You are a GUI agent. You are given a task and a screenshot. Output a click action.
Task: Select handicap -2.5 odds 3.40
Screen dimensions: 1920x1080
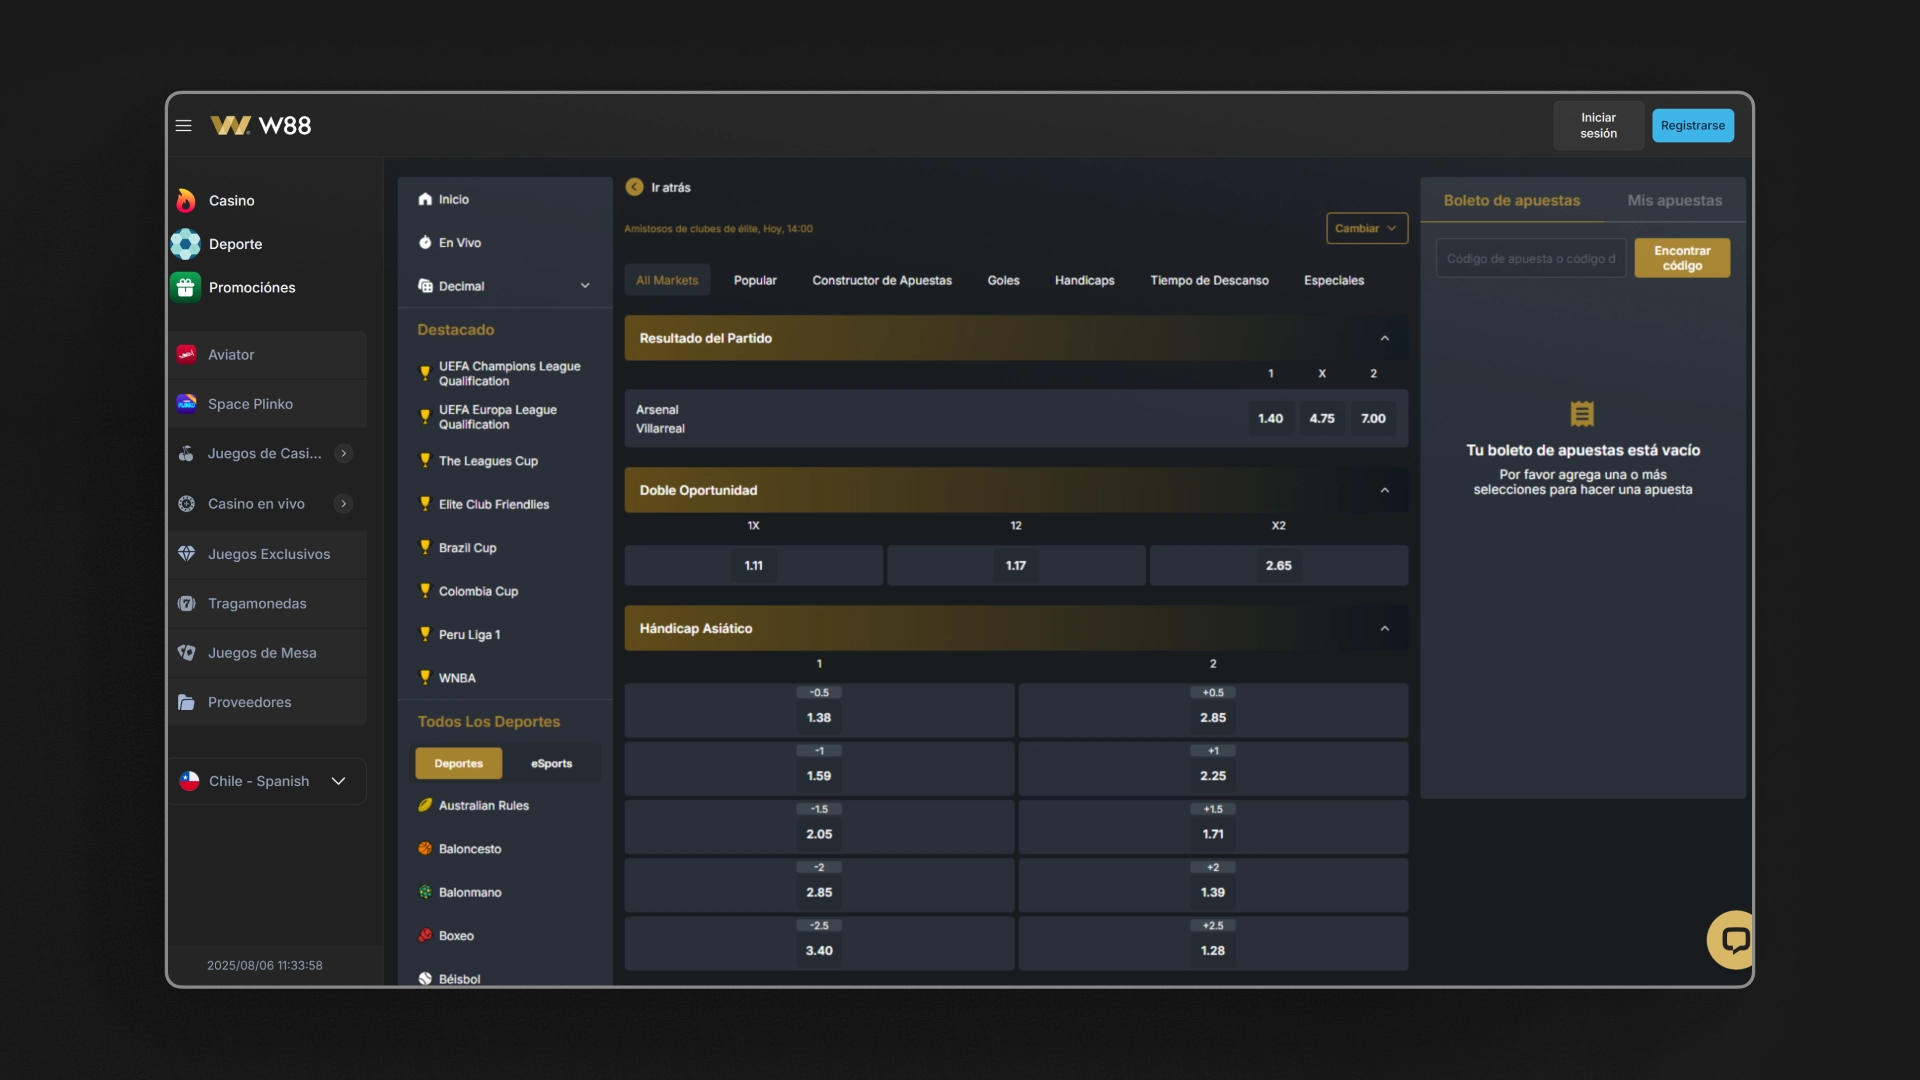tap(819, 944)
